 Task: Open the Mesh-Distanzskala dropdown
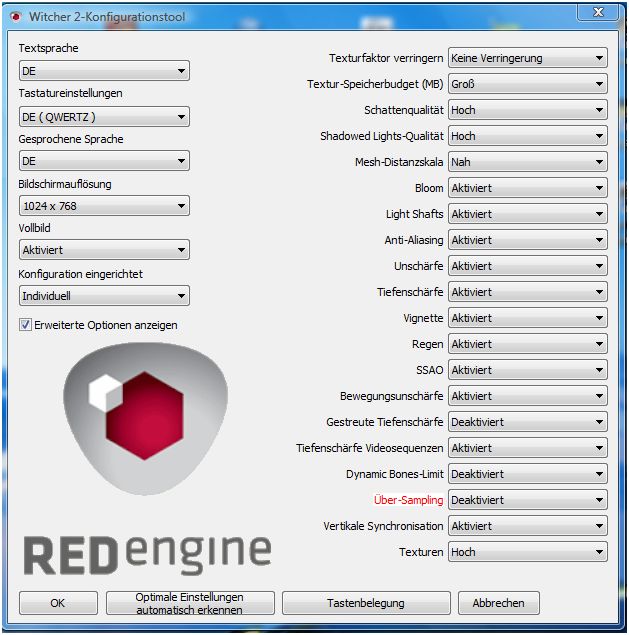click(528, 162)
